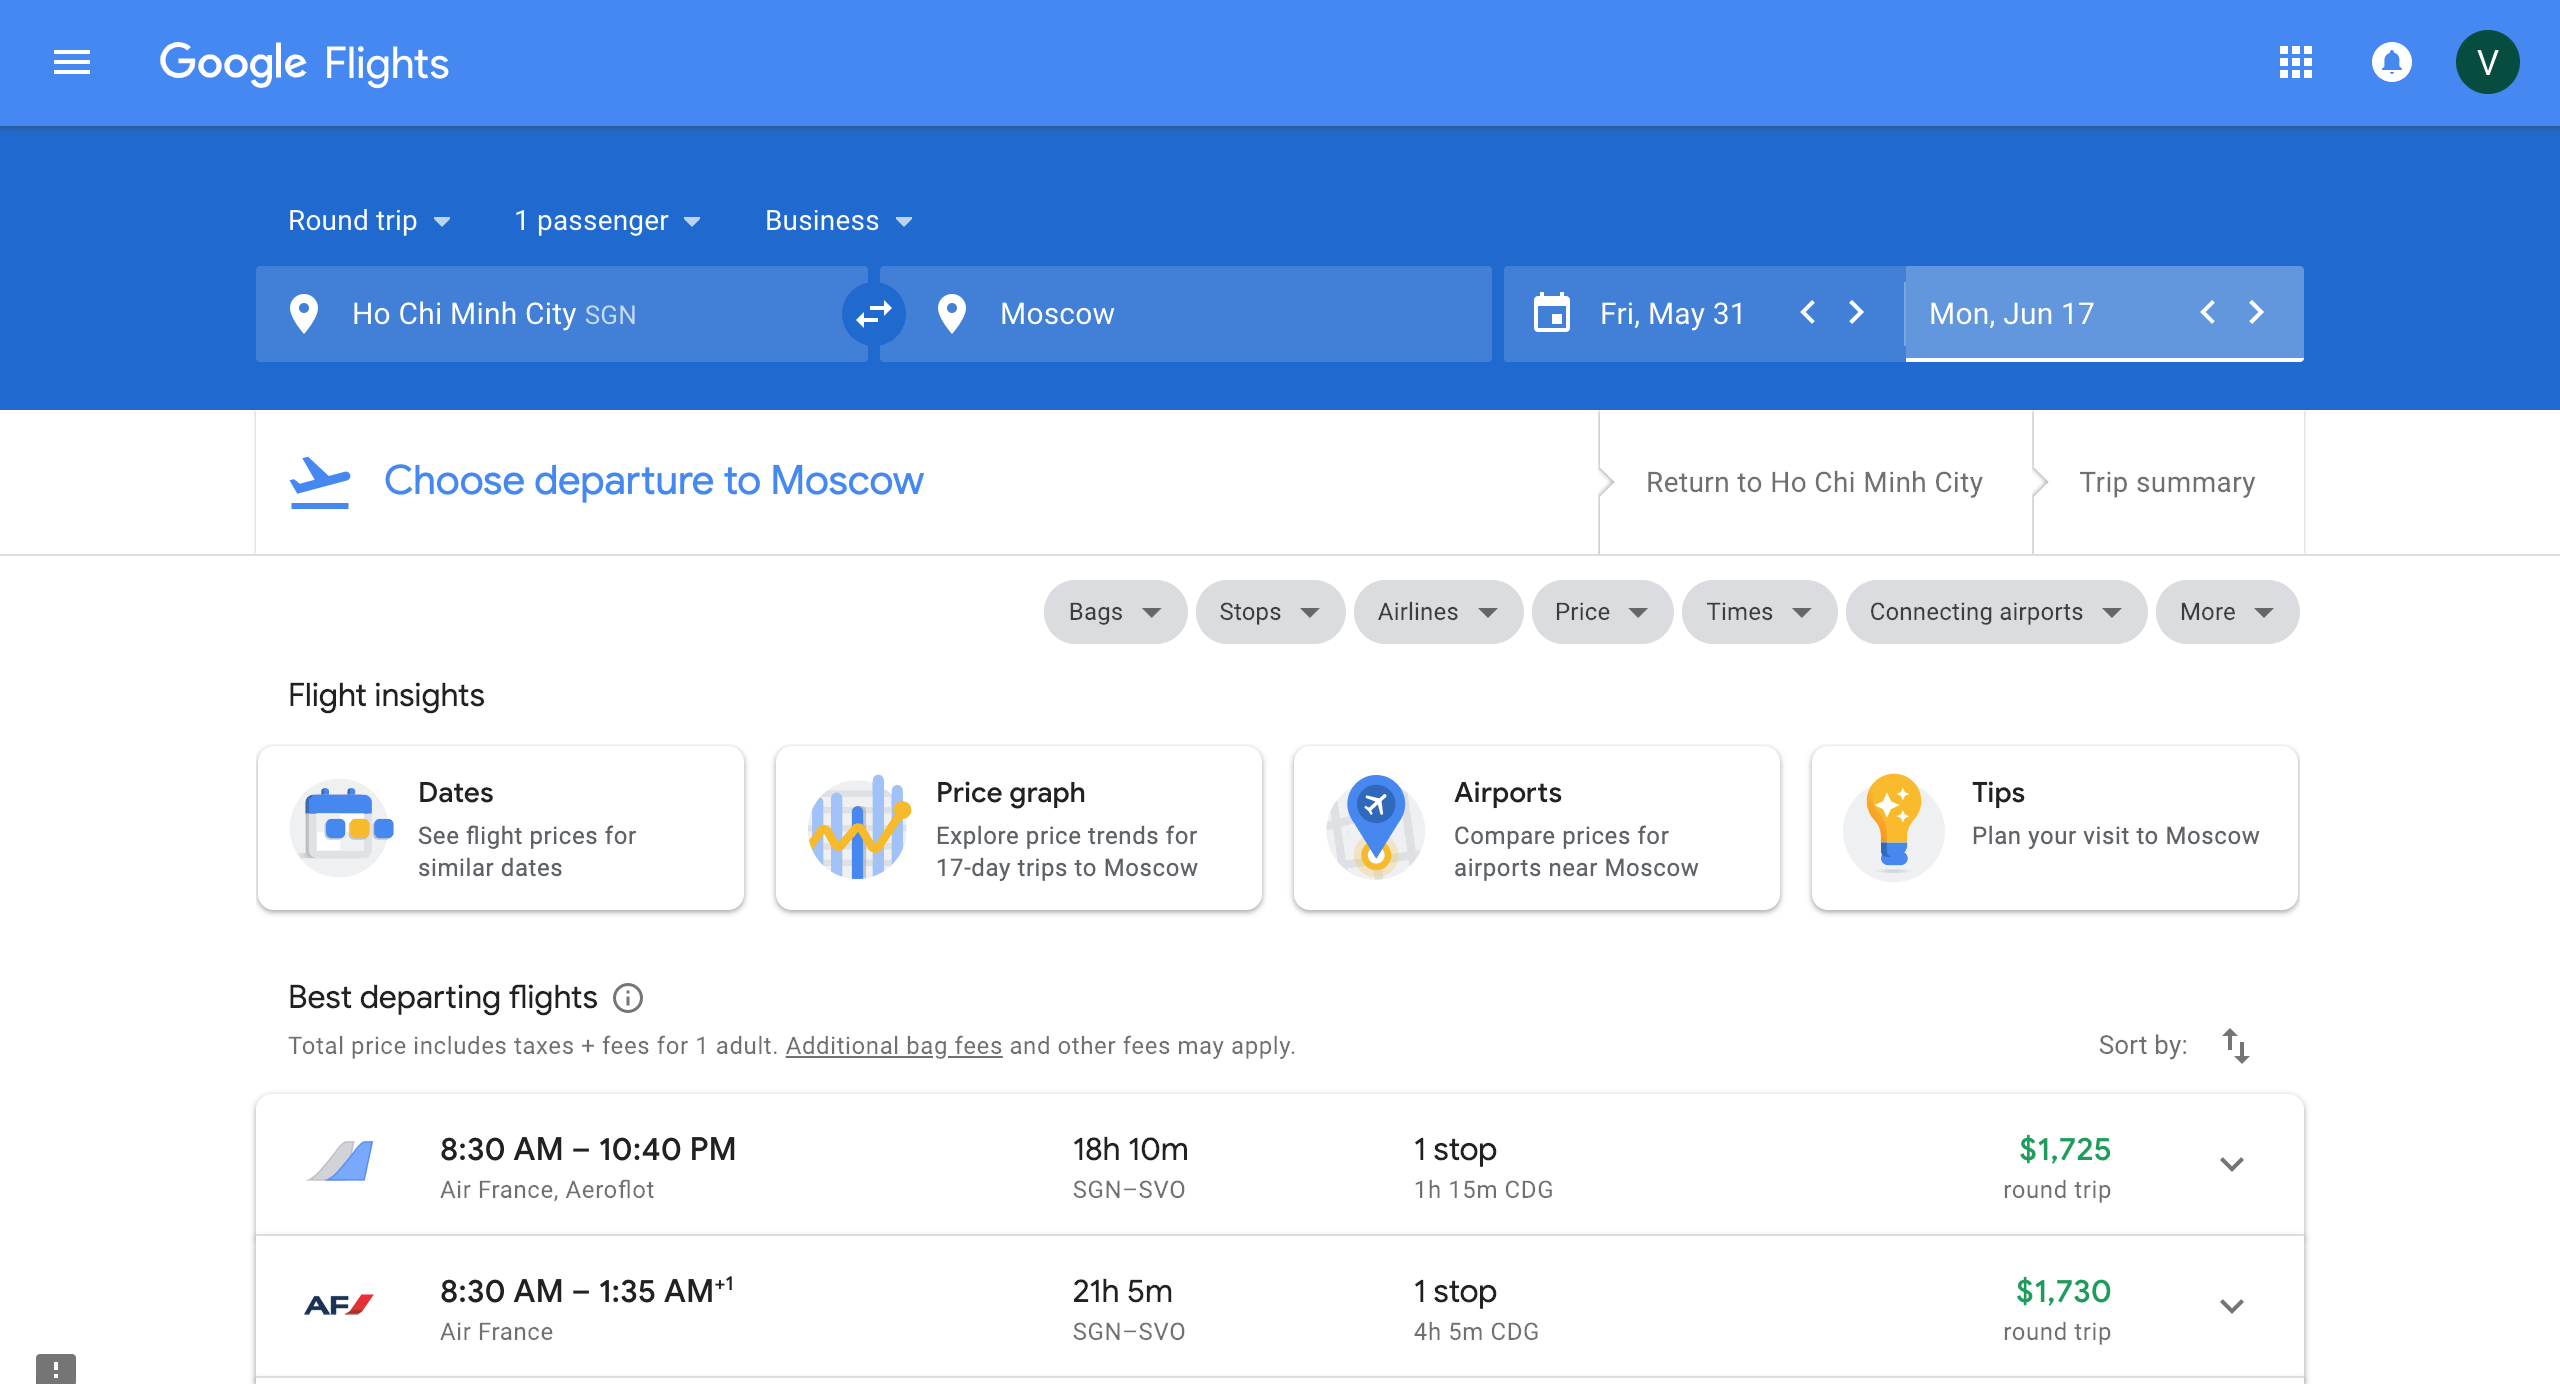
Task: Expand the $1,730 Air France flight details
Action: click(x=2232, y=1306)
